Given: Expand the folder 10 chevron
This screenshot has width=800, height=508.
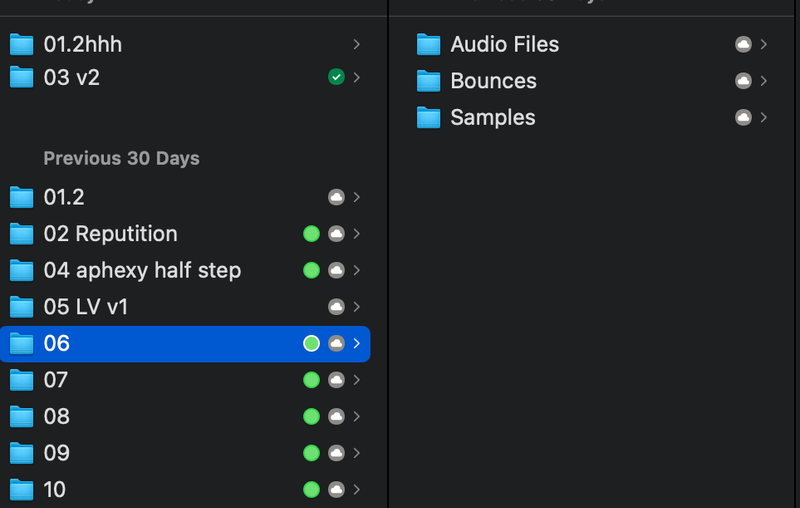Looking at the screenshot, I should tap(357, 490).
